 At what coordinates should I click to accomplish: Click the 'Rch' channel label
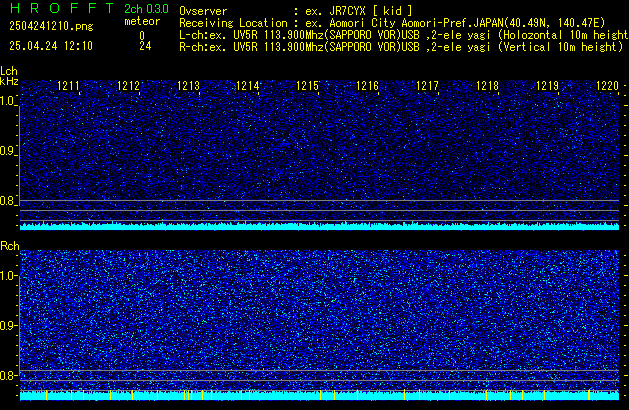10,246
